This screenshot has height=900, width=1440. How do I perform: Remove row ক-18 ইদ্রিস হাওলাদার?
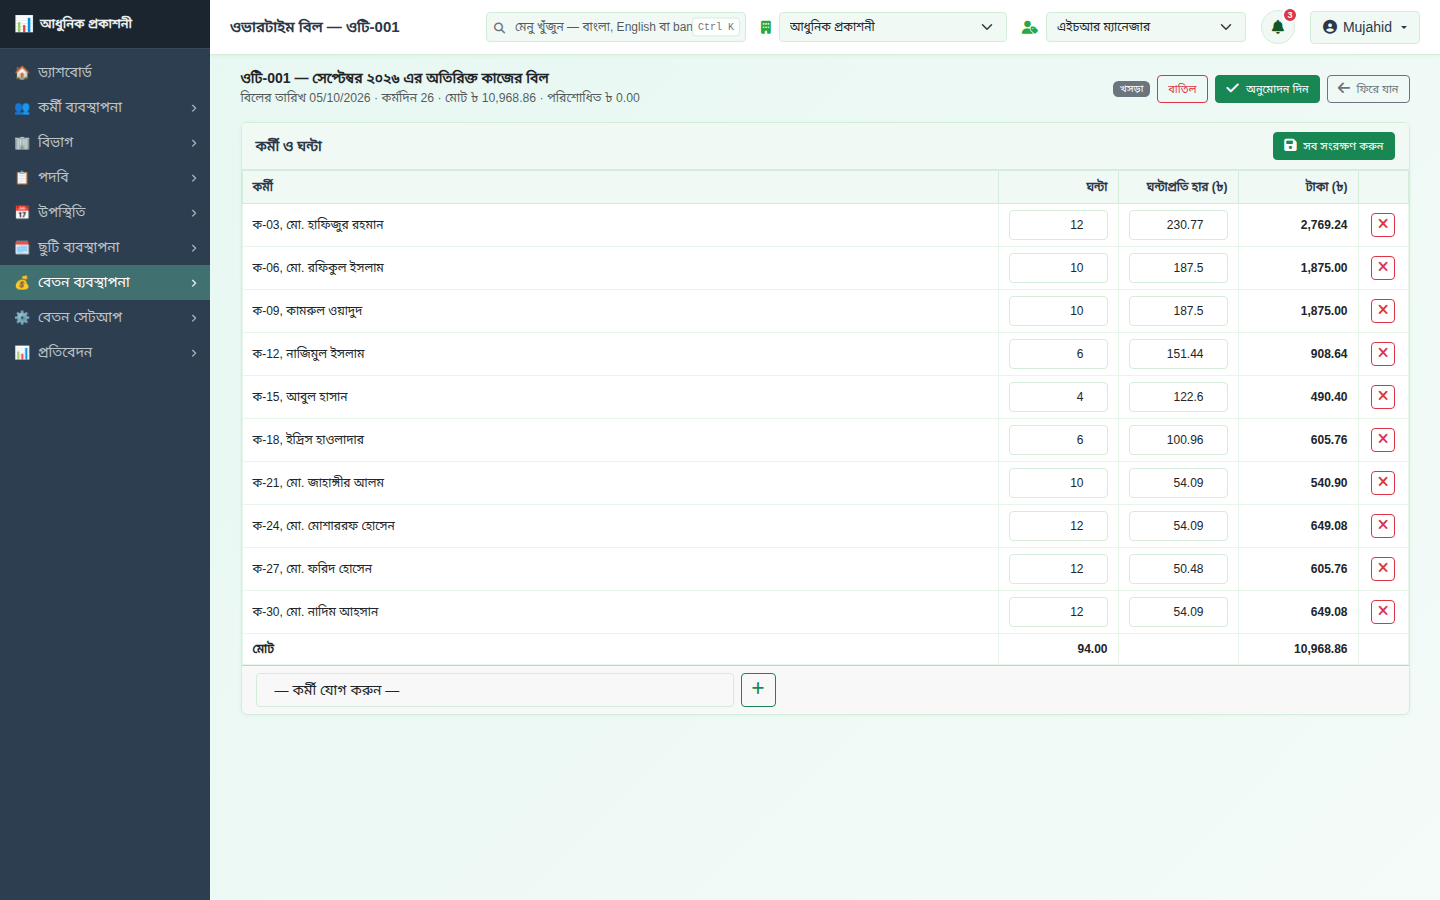tap(1383, 440)
